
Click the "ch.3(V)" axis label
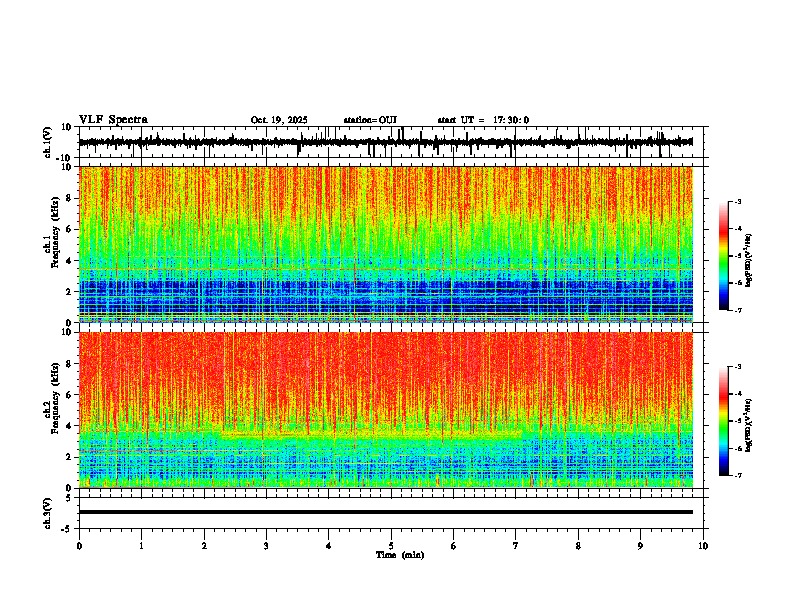[x=47, y=513]
